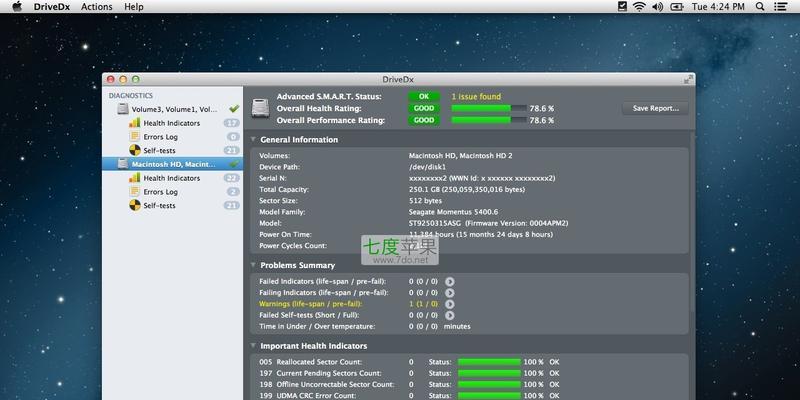The width and height of the screenshot is (800, 400).
Task: Open the Actions menu
Action: tap(96, 7)
